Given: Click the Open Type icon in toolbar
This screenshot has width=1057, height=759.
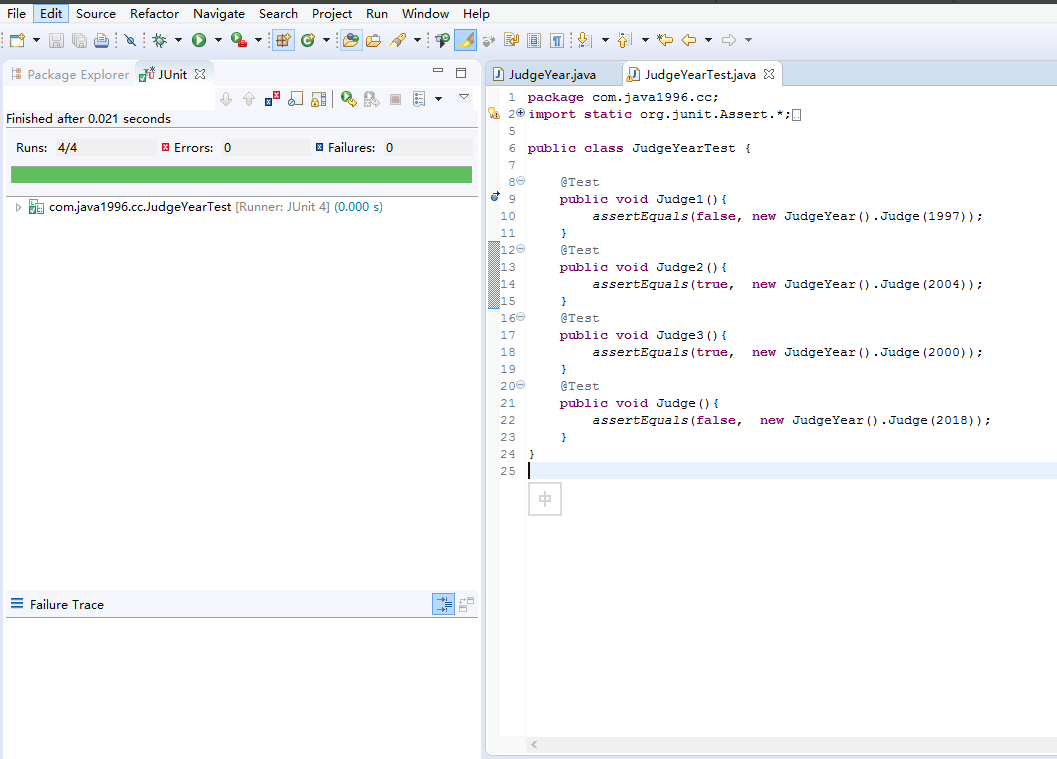Looking at the screenshot, I should click(349, 40).
